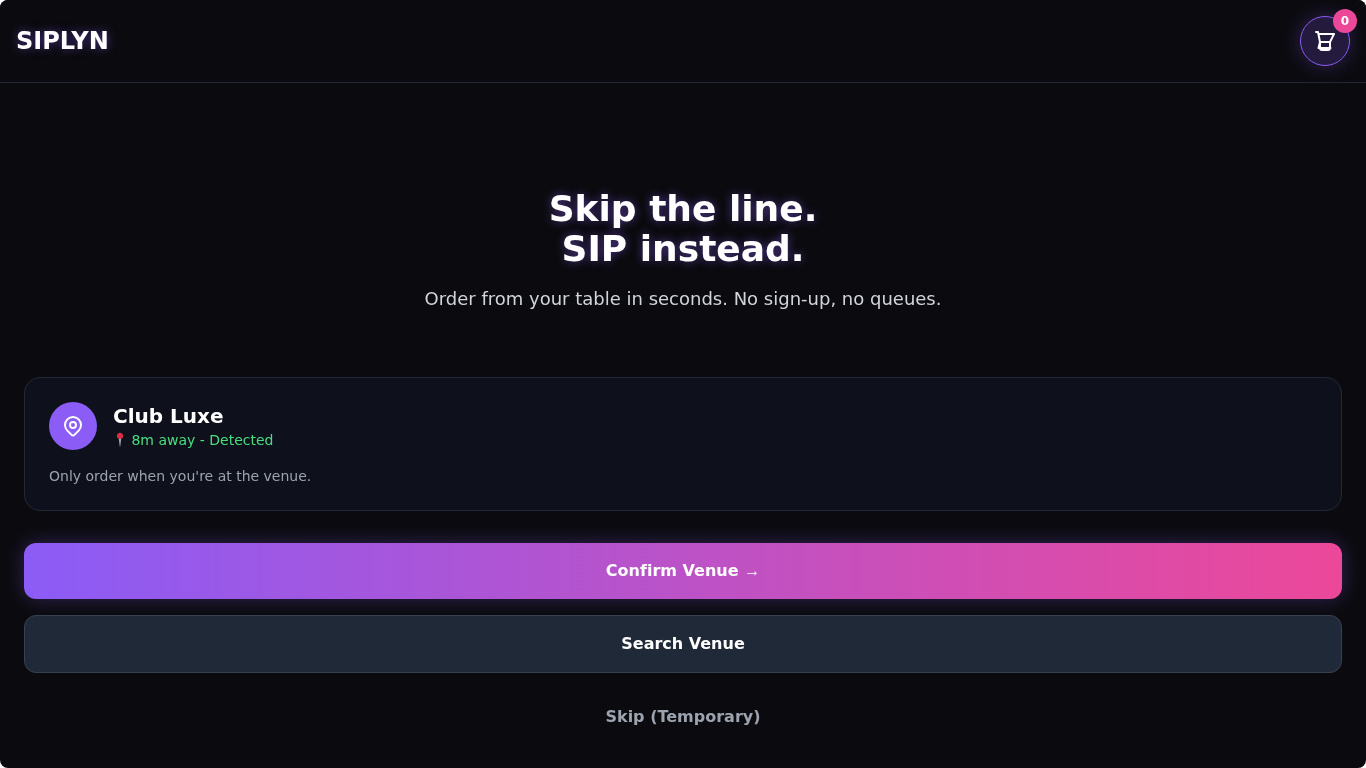The image size is (1366, 768).
Task: Select the Club Luxe venue name
Action: click(x=168, y=416)
